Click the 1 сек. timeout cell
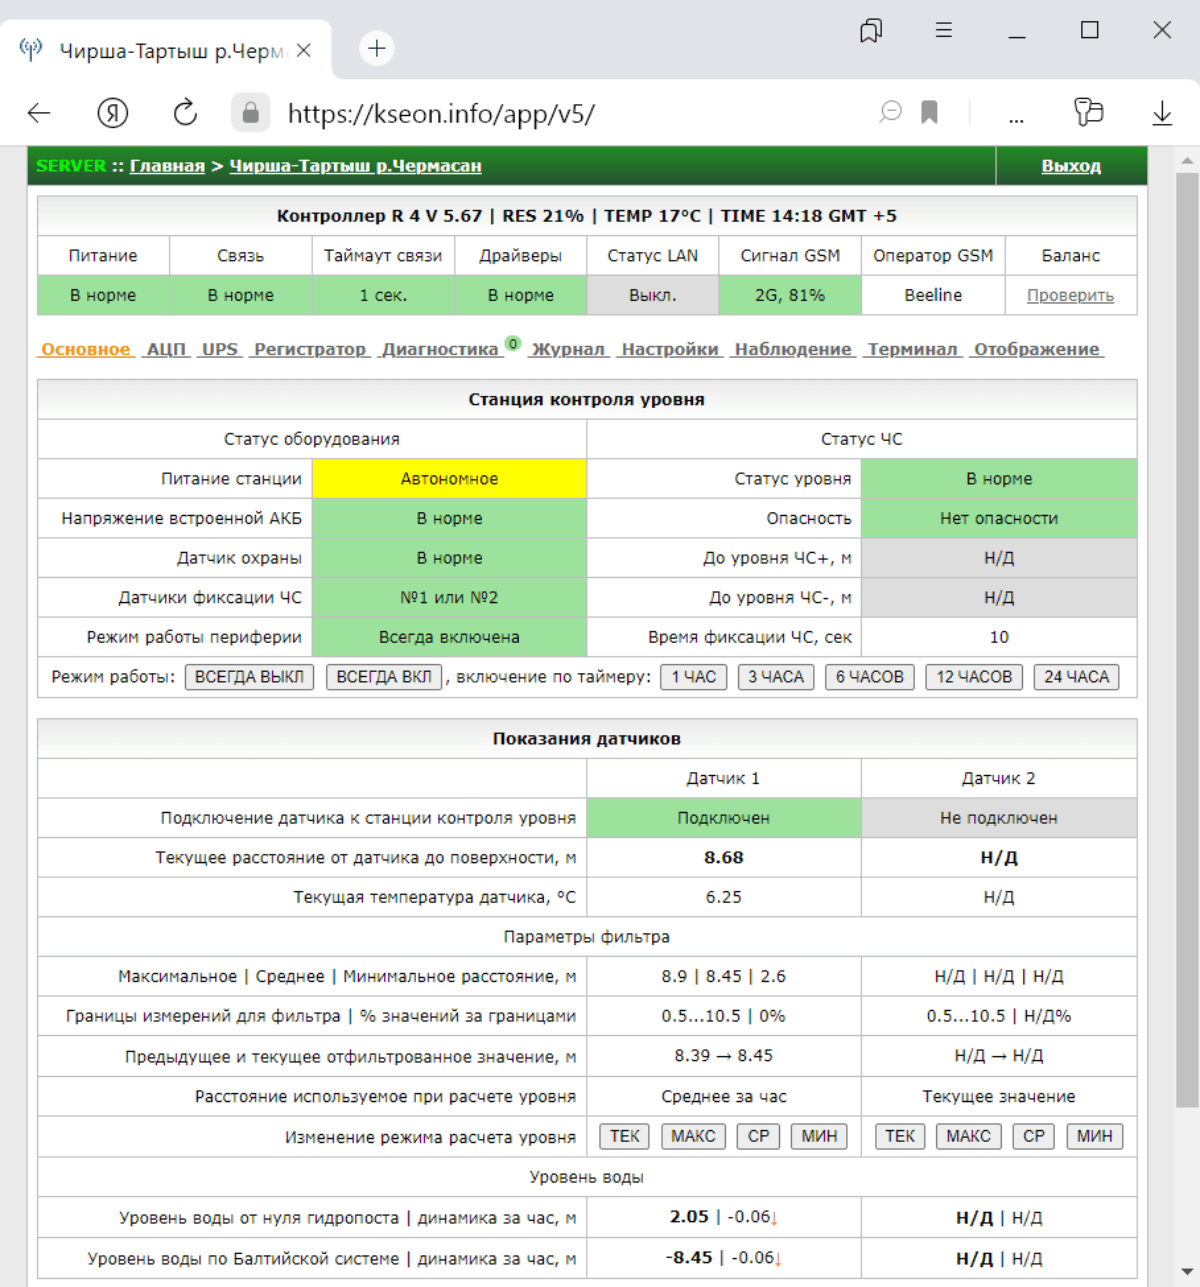 pyautogui.click(x=383, y=296)
